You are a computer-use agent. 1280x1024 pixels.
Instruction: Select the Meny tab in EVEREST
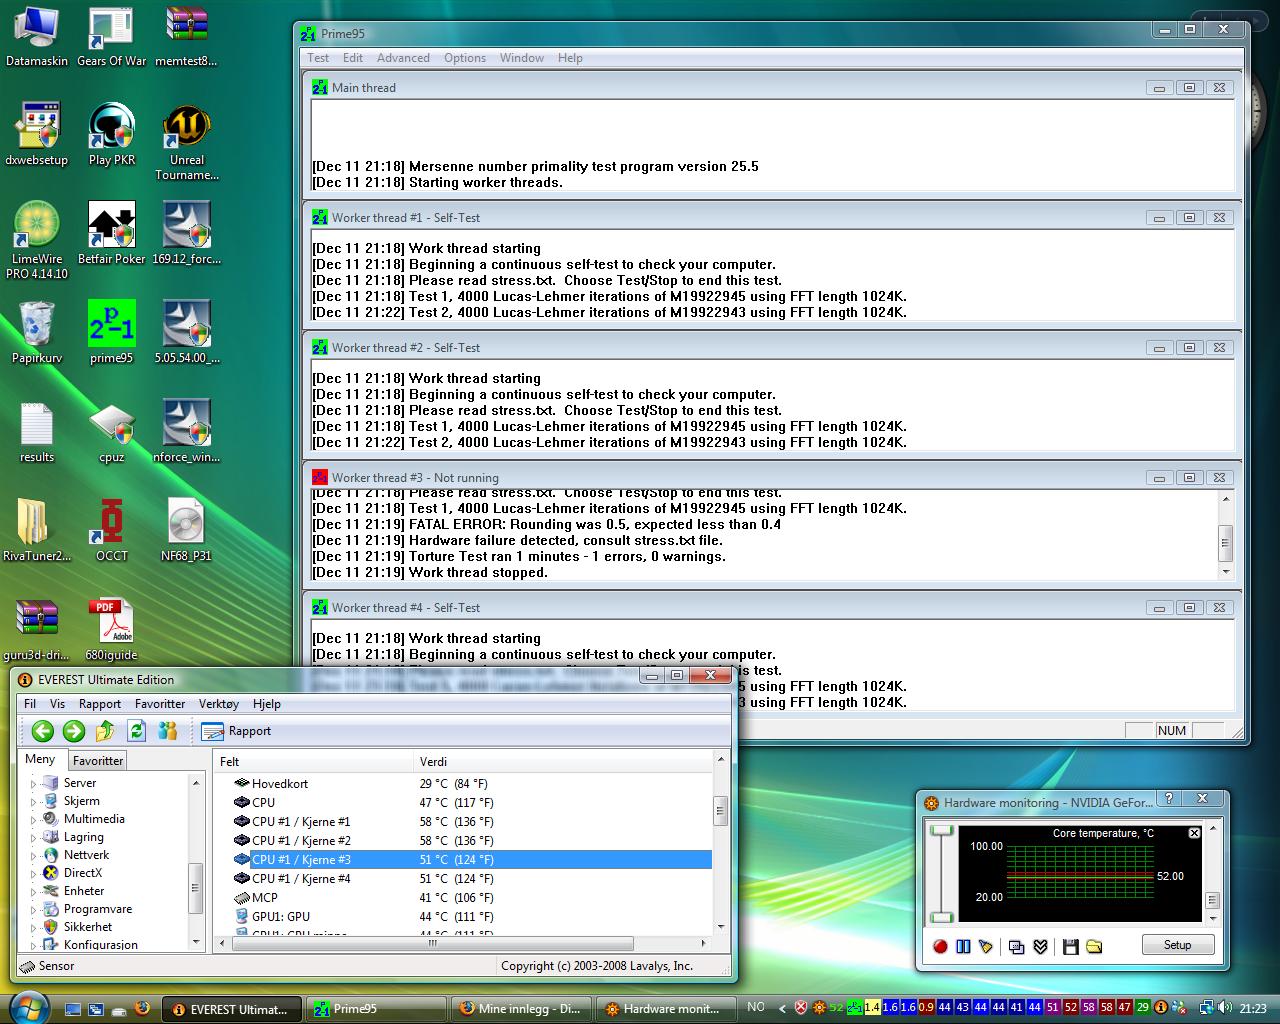[40, 759]
